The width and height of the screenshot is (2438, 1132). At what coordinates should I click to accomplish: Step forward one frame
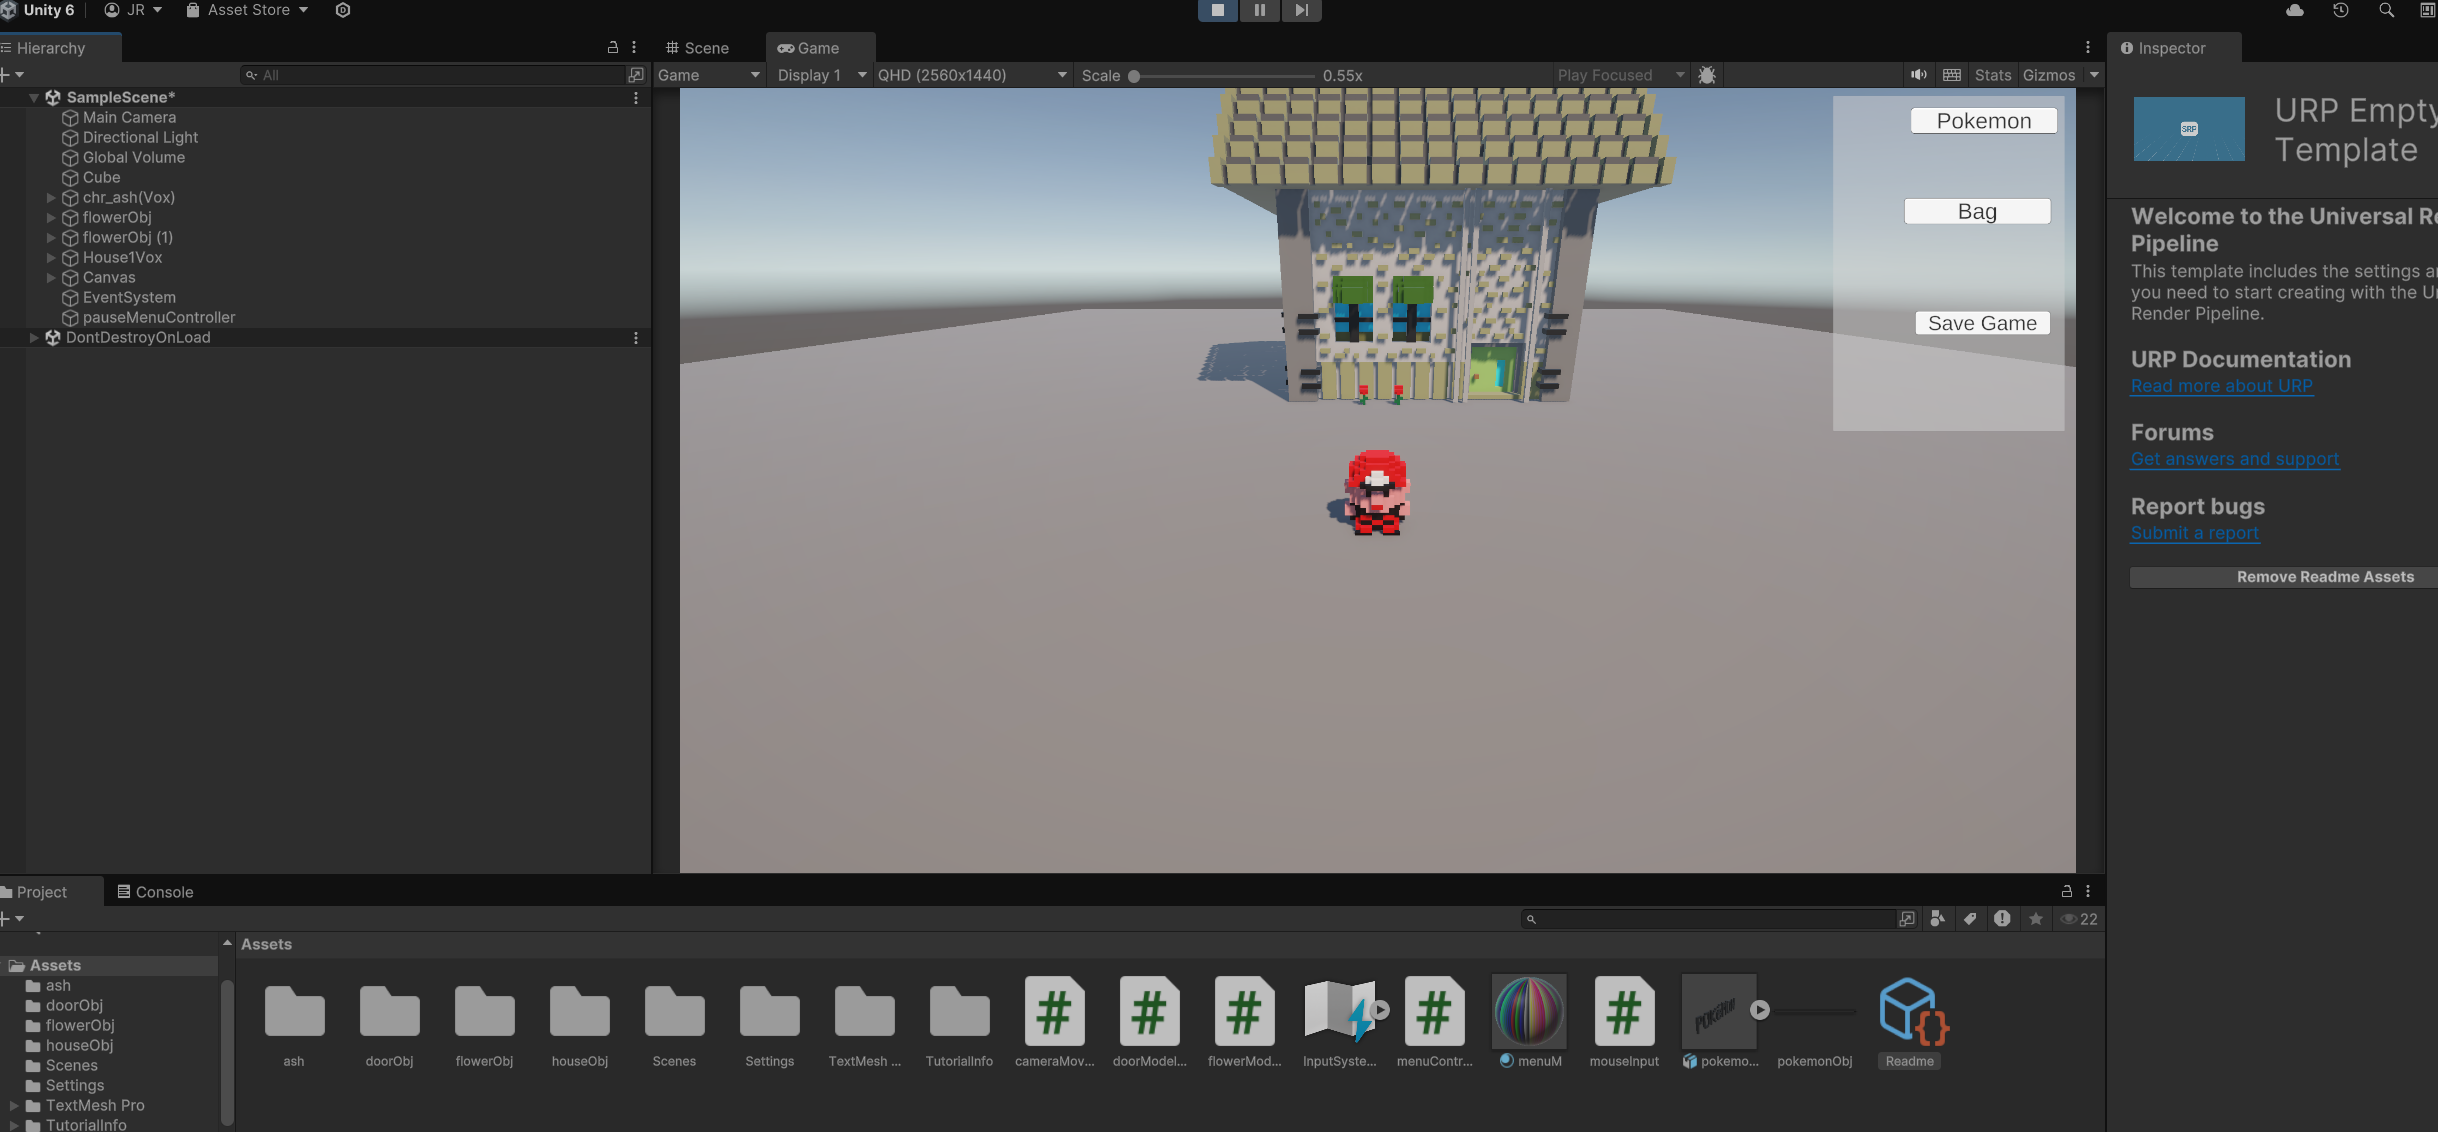click(x=1301, y=10)
